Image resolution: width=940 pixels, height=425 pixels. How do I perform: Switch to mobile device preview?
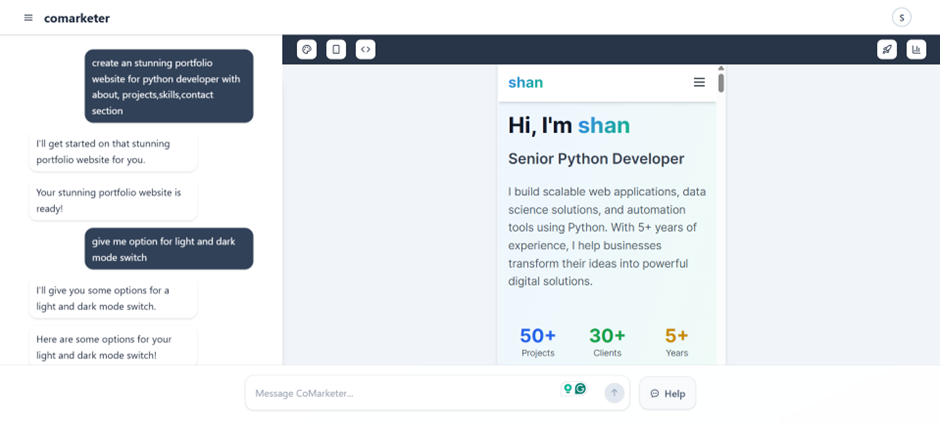[336, 49]
